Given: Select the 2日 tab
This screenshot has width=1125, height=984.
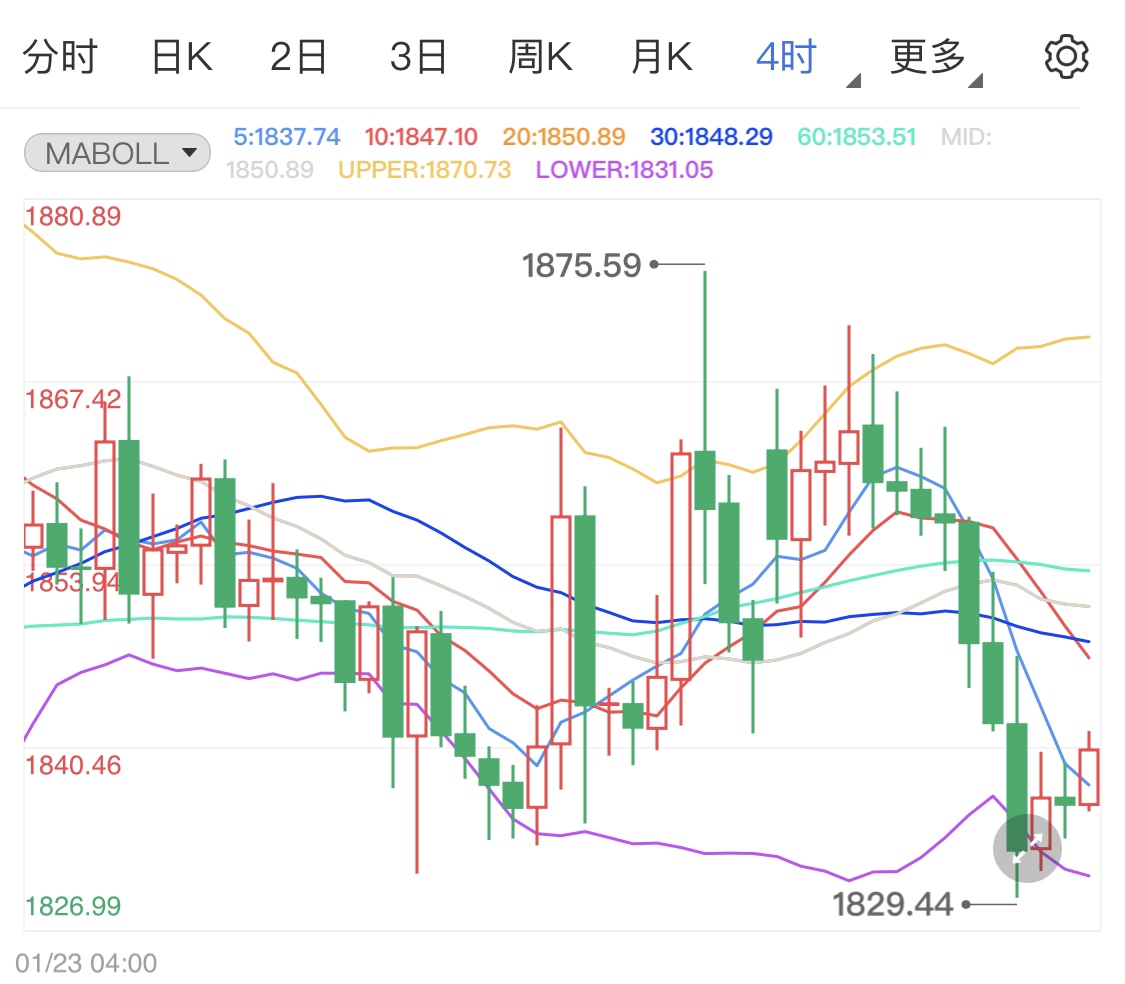Looking at the screenshot, I should (x=298, y=57).
